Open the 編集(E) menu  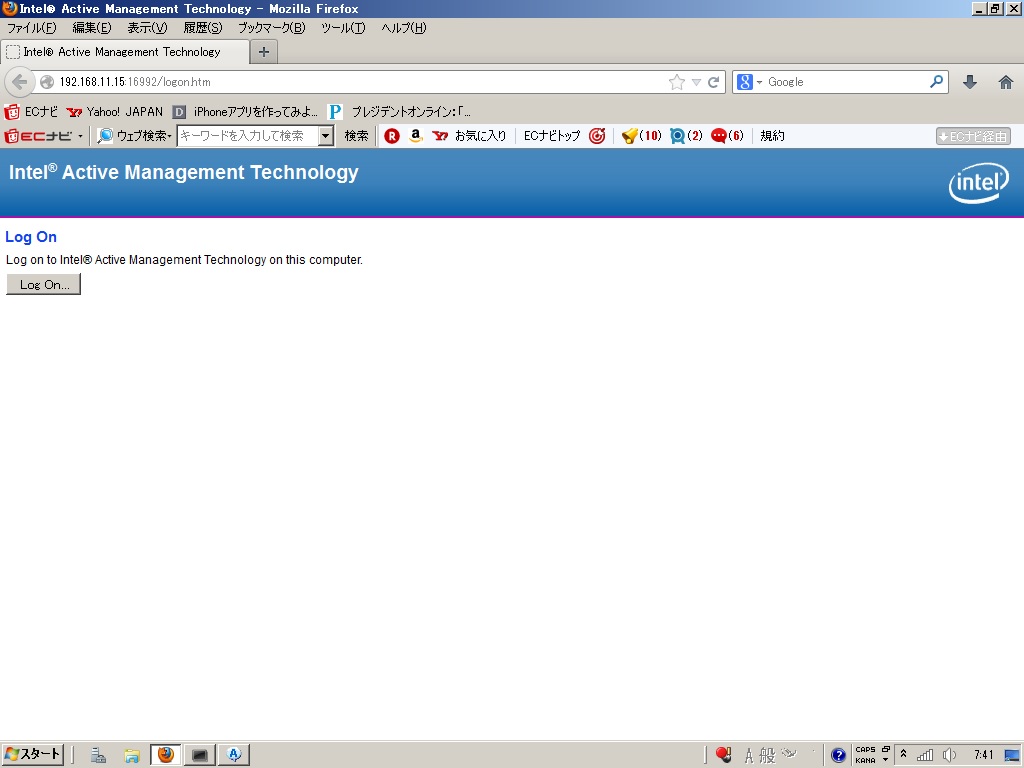pos(92,28)
